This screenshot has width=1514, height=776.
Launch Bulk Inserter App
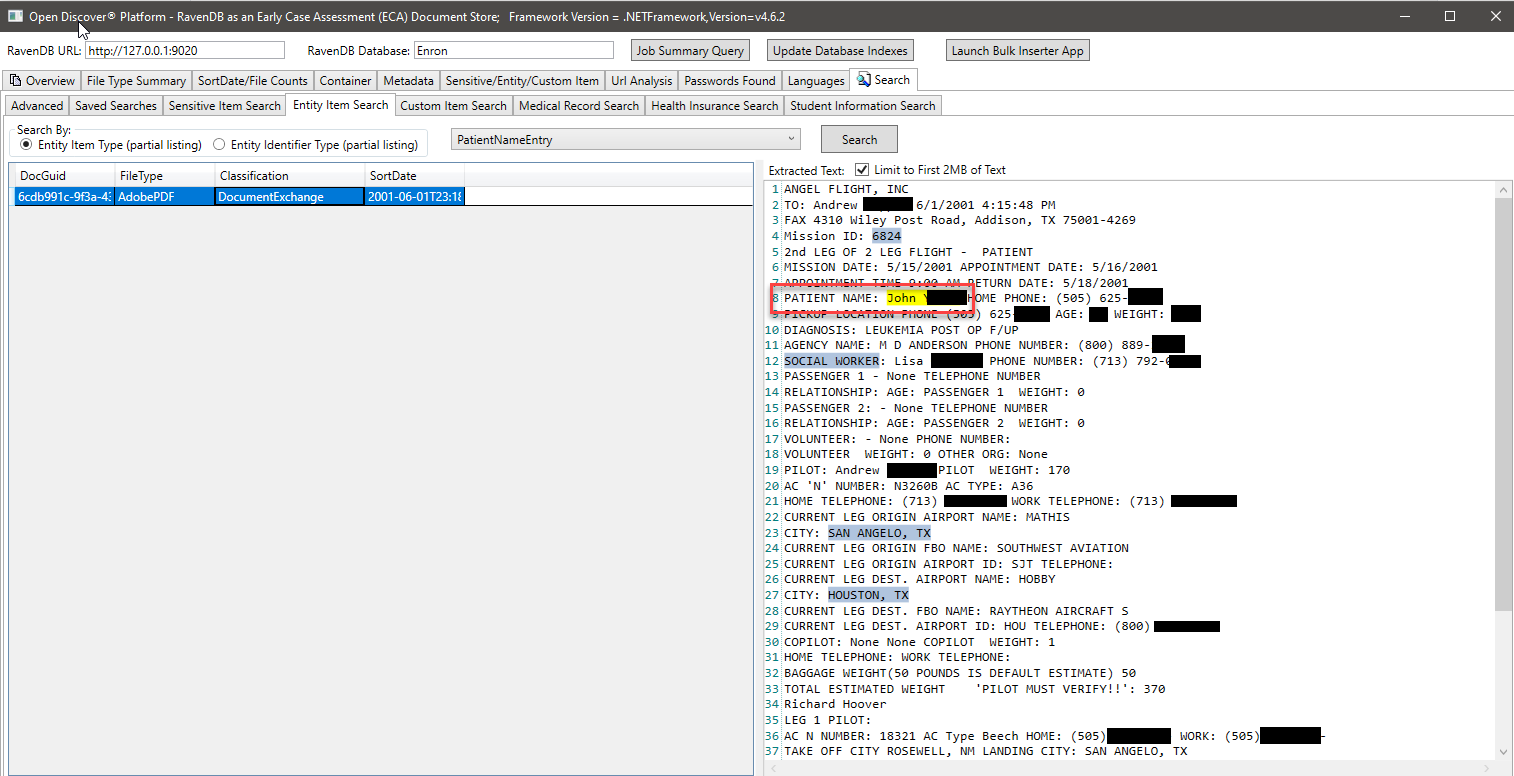[x=1017, y=51]
